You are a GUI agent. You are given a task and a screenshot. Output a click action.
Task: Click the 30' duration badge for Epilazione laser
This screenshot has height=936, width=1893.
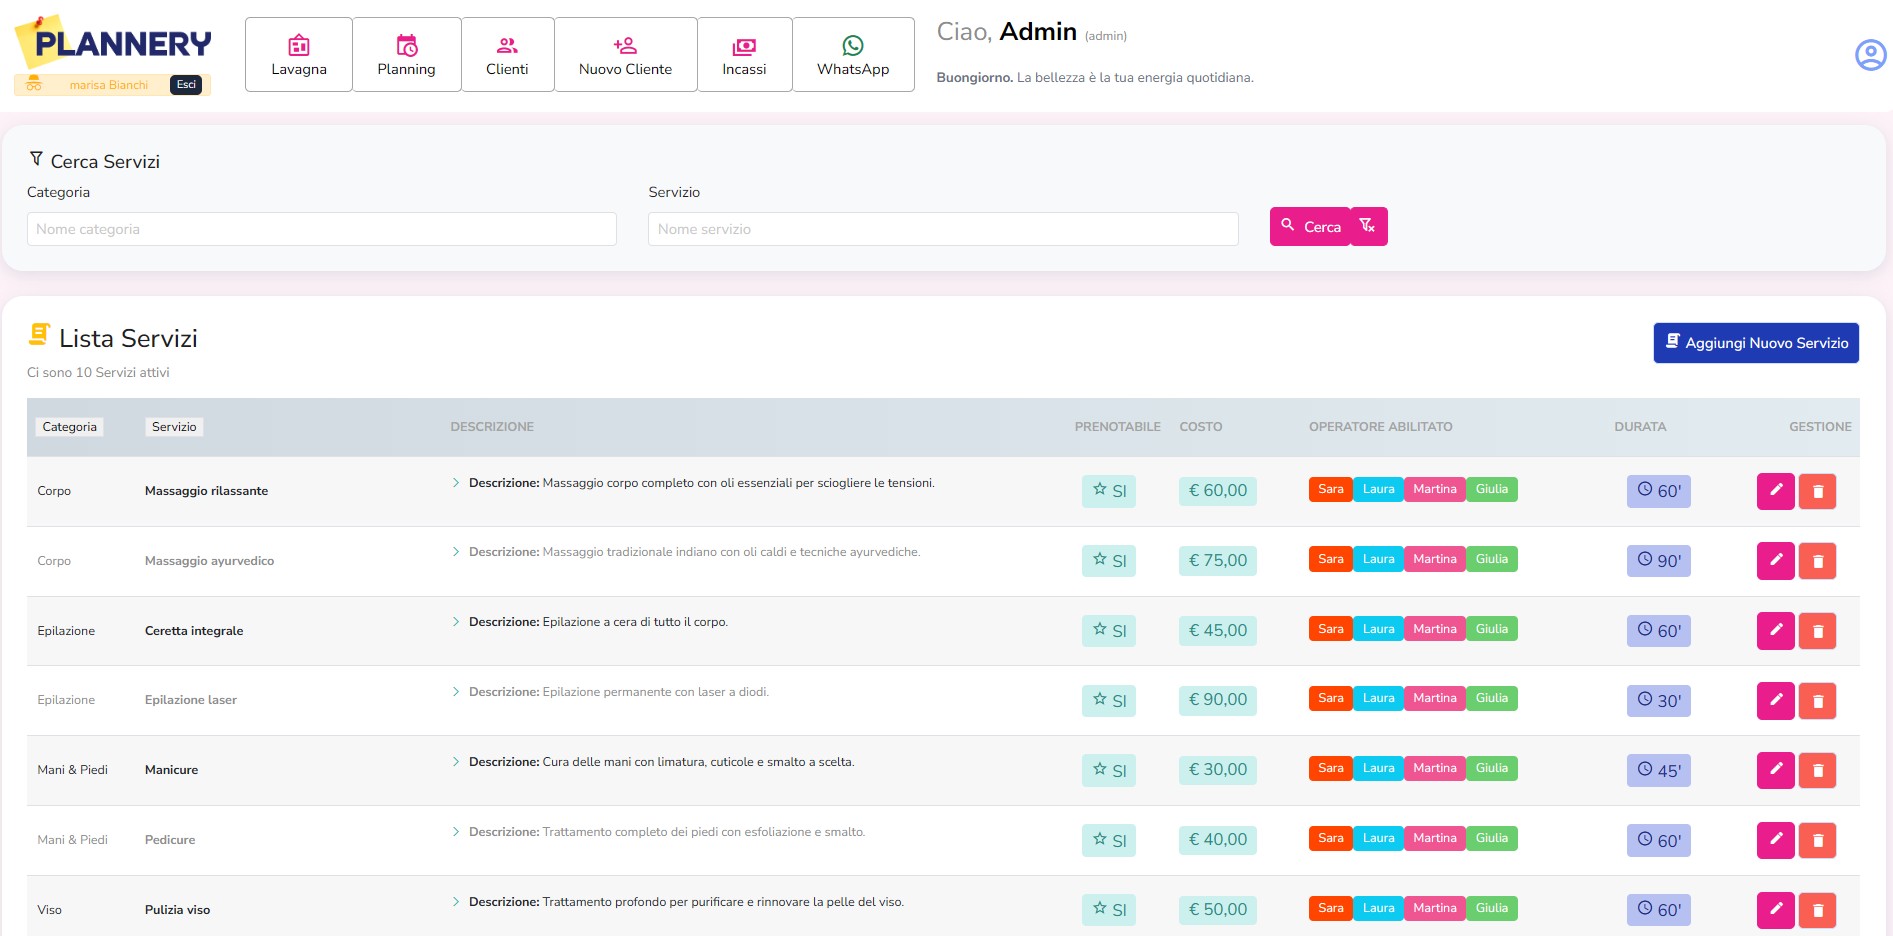pyautogui.click(x=1659, y=701)
